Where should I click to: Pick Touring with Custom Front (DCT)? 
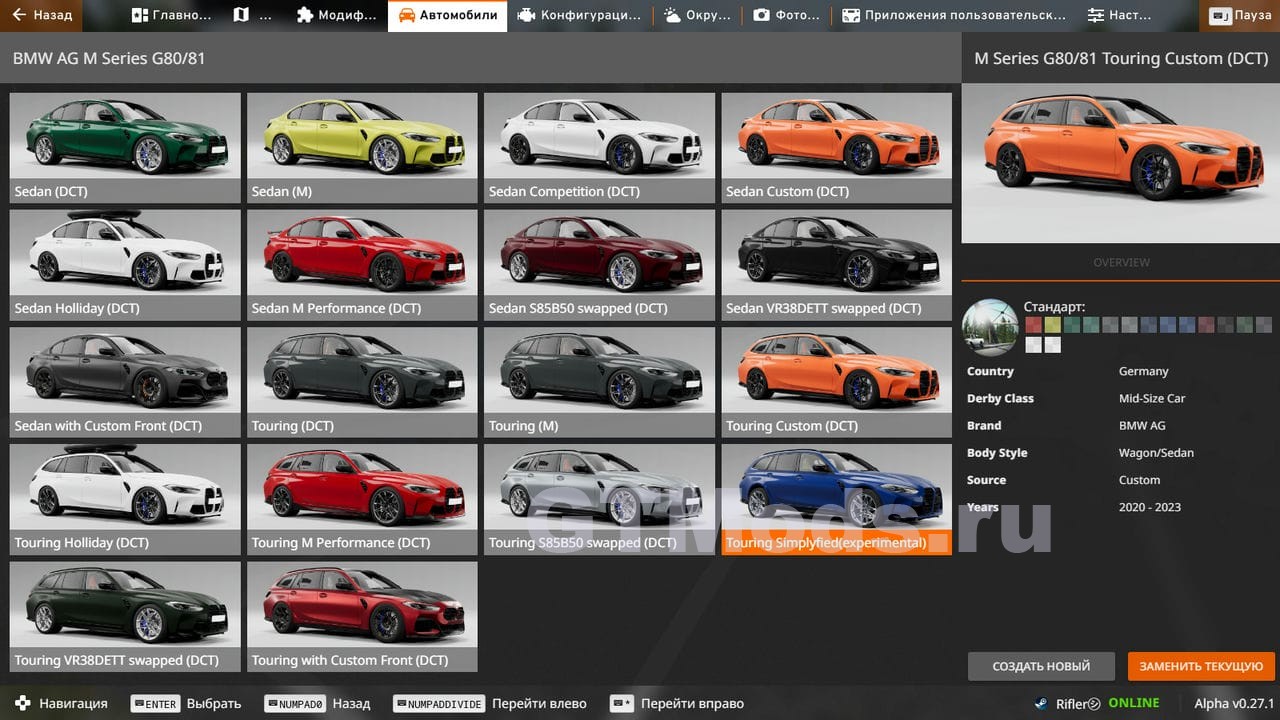click(362, 616)
